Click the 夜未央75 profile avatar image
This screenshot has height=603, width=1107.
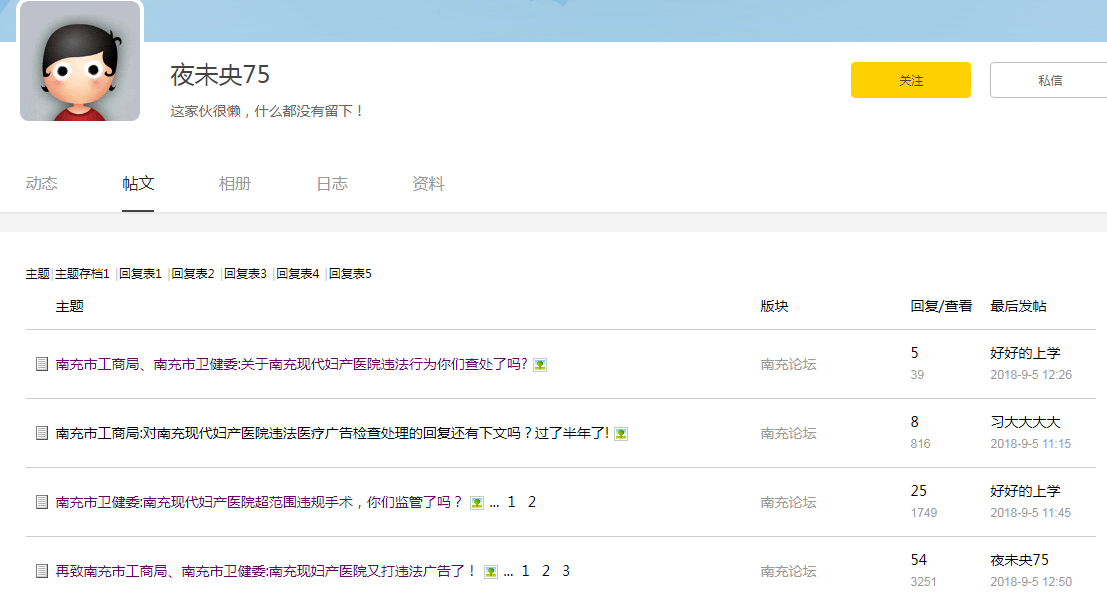point(80,62)
